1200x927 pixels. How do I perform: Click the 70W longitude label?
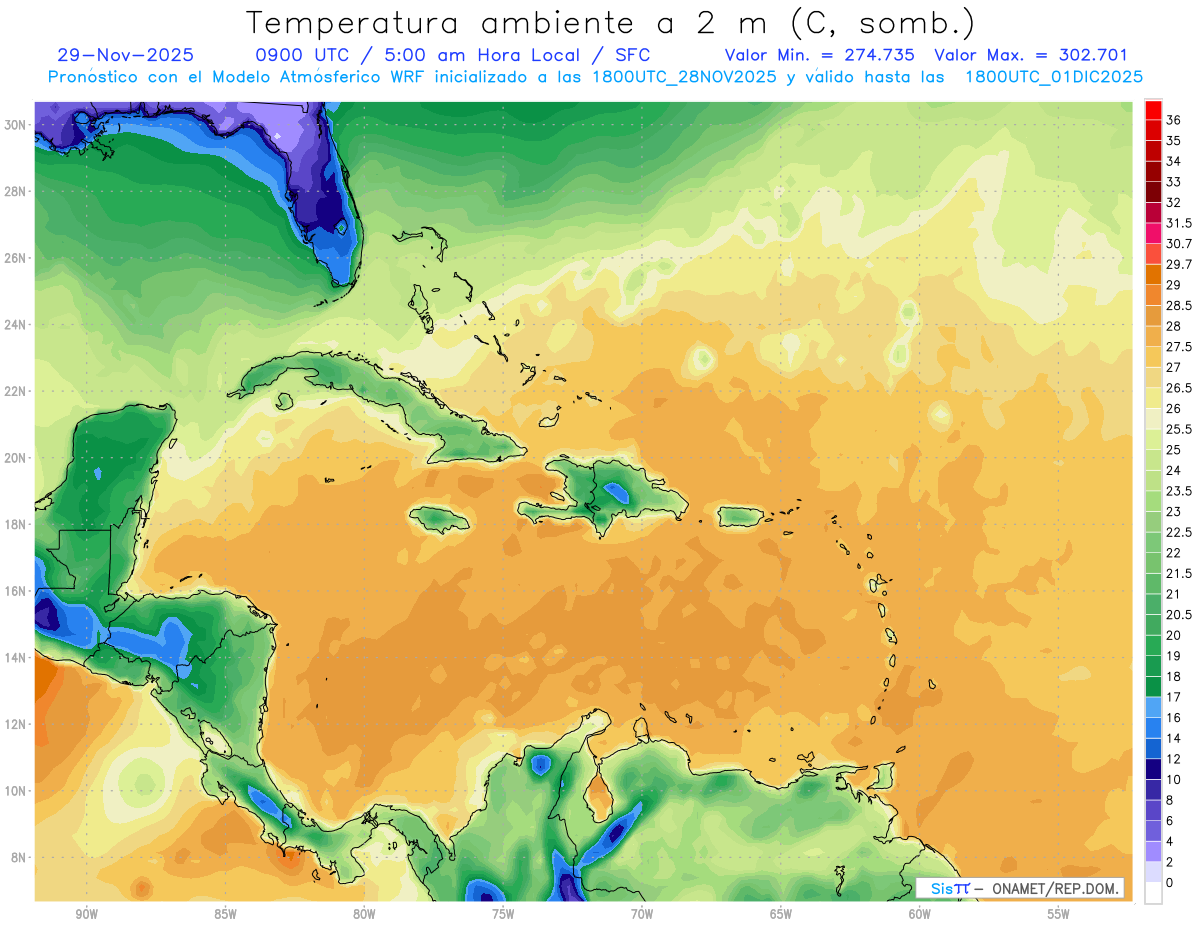coord(642,914)
